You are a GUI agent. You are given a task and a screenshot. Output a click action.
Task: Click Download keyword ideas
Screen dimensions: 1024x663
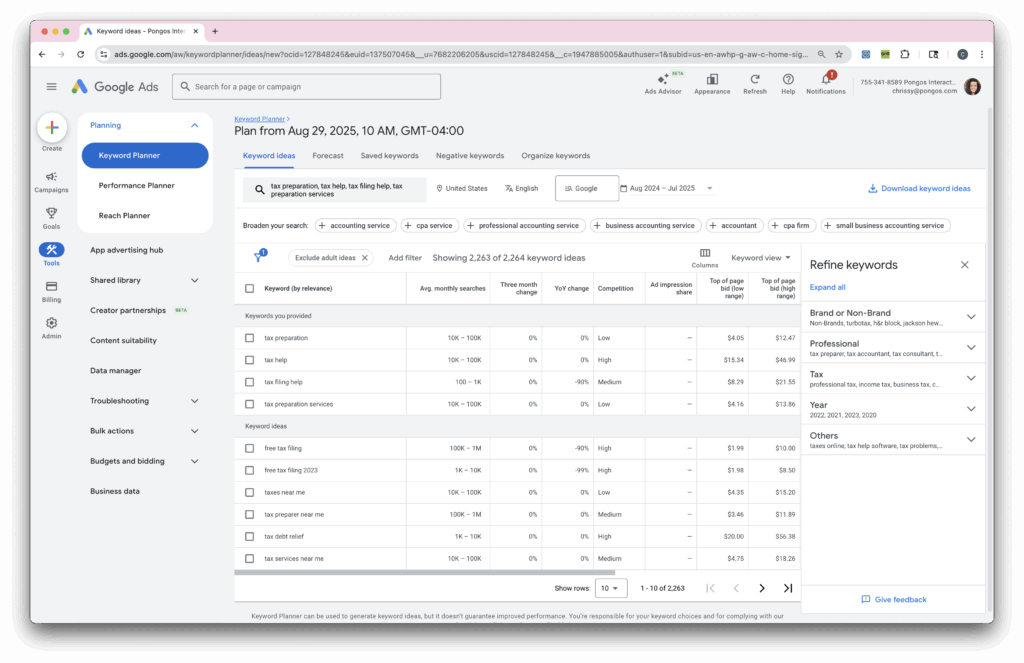(x=919, y=188)
